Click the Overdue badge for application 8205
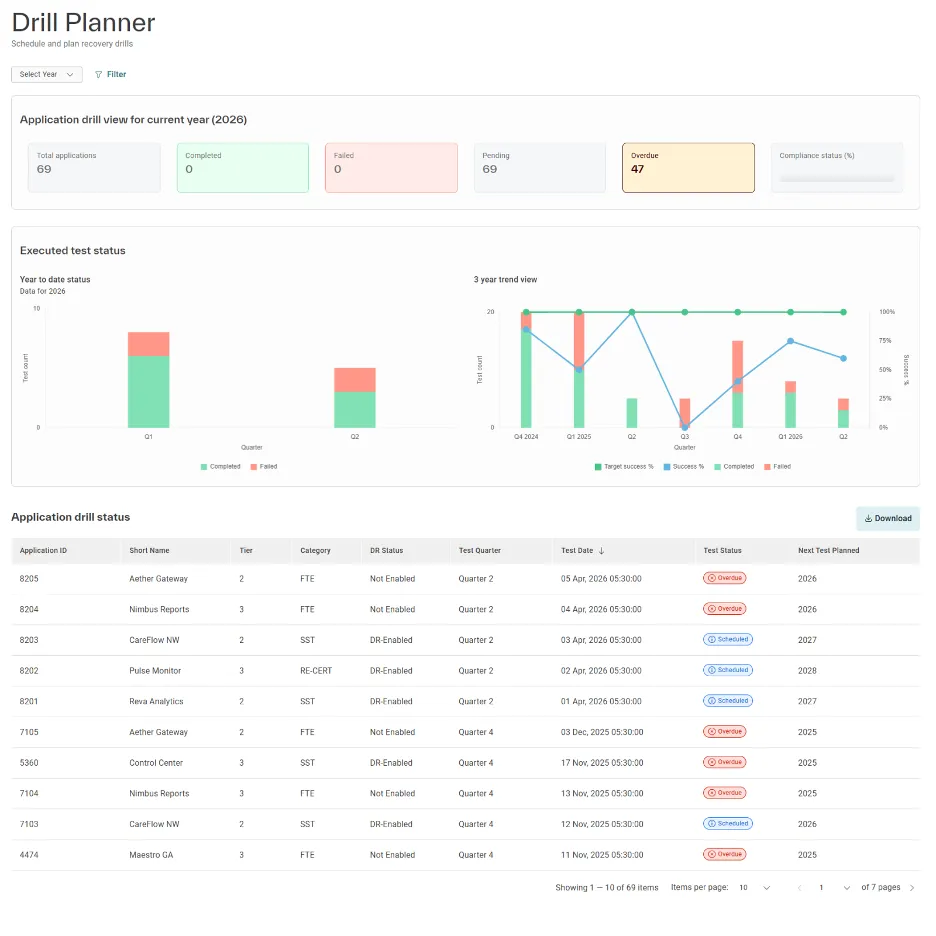 [725, 578]
